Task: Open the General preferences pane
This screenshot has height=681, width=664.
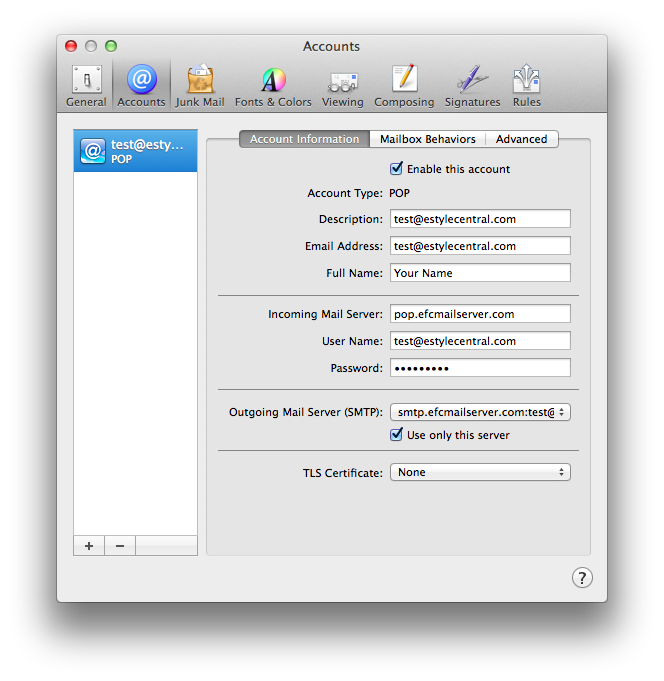Action: point(86,86)
